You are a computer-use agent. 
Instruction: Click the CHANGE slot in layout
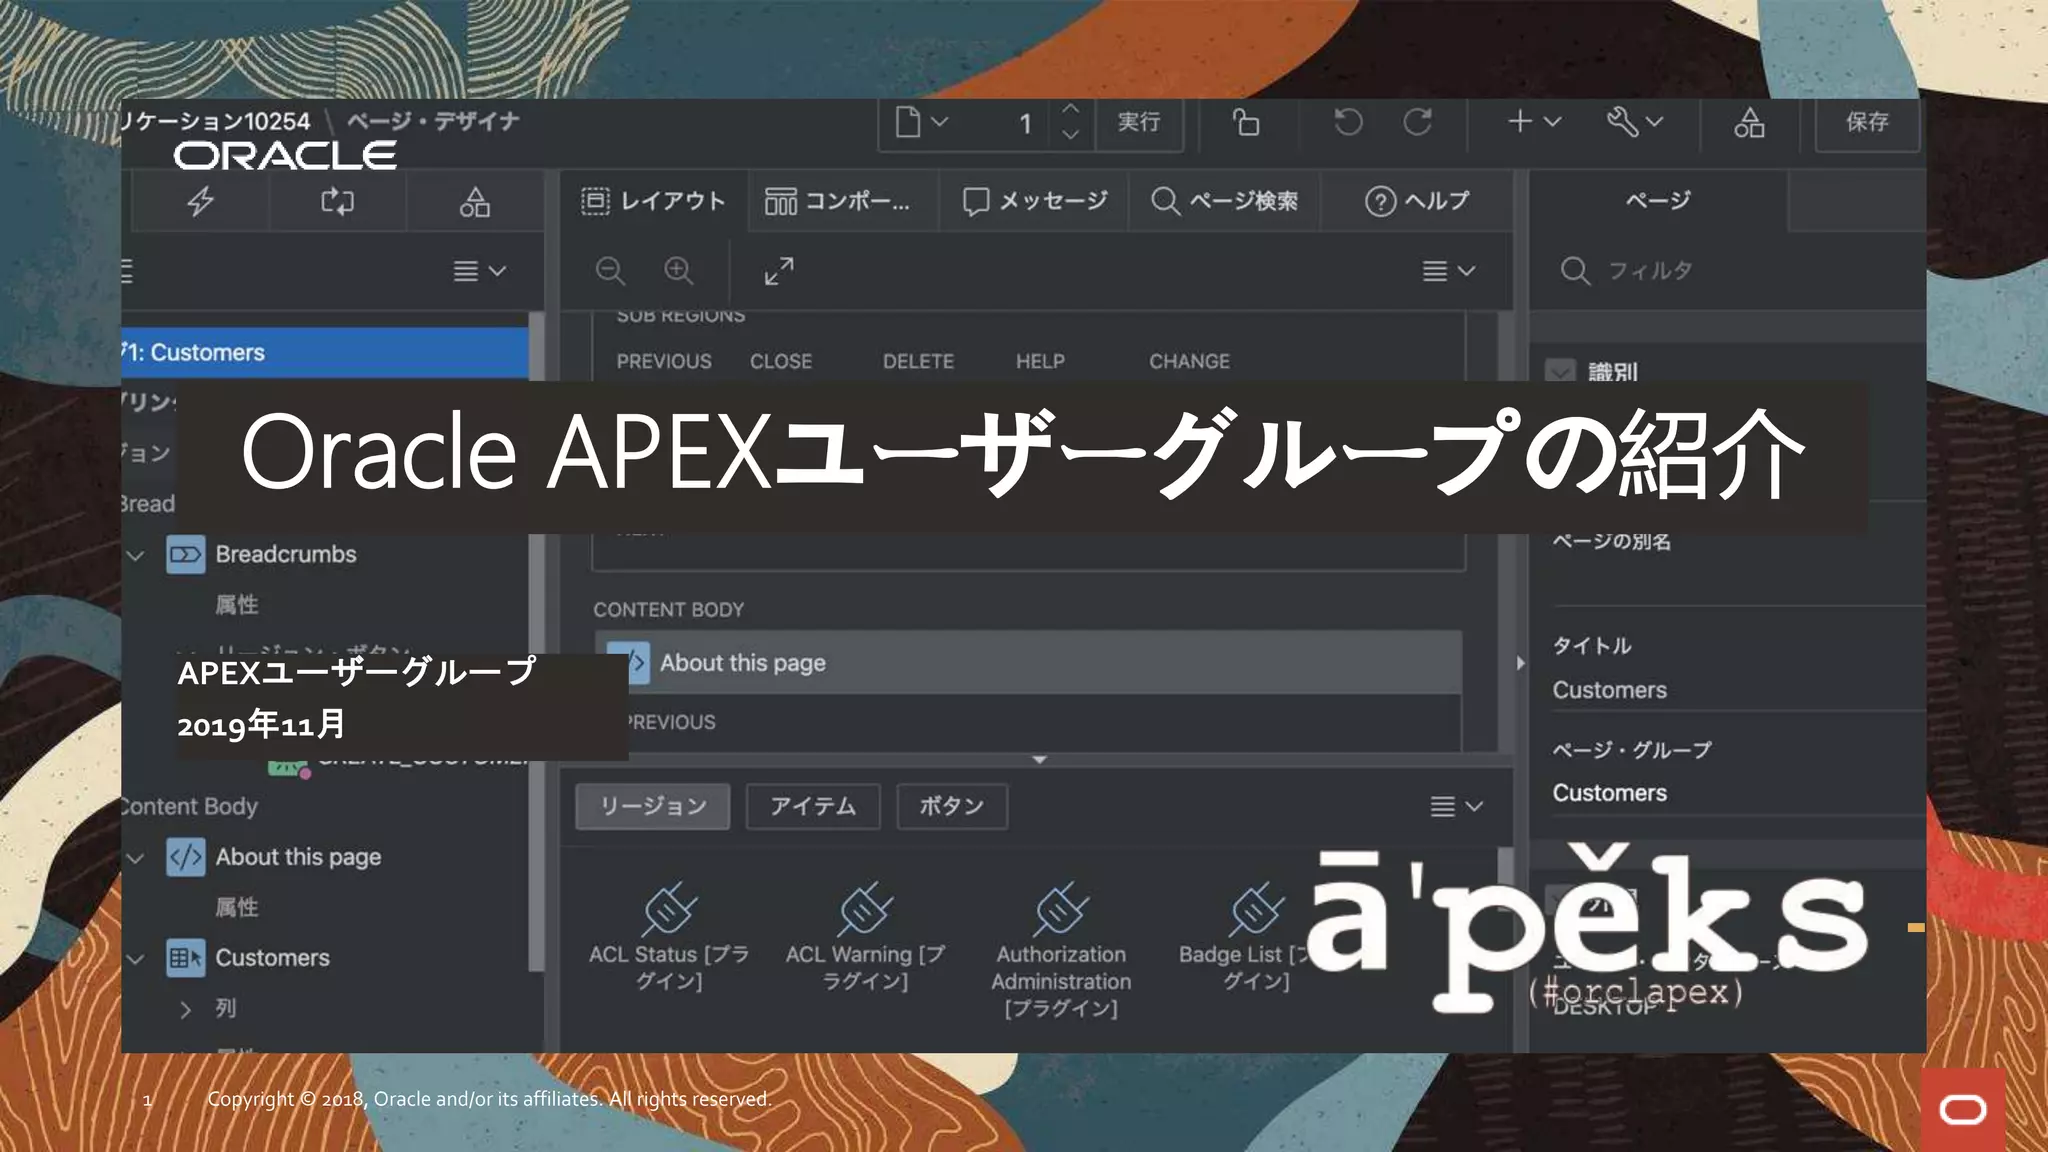(x=1189, y=361)
